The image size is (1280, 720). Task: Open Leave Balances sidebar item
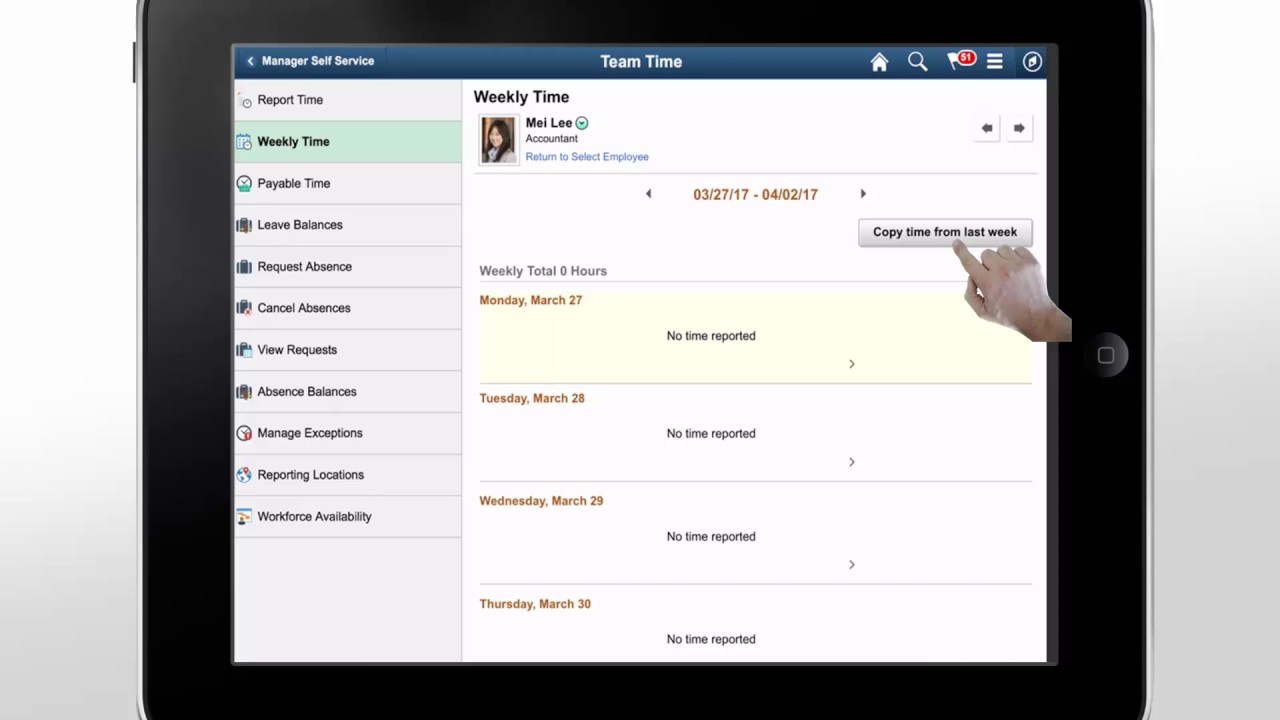(348, 225)
